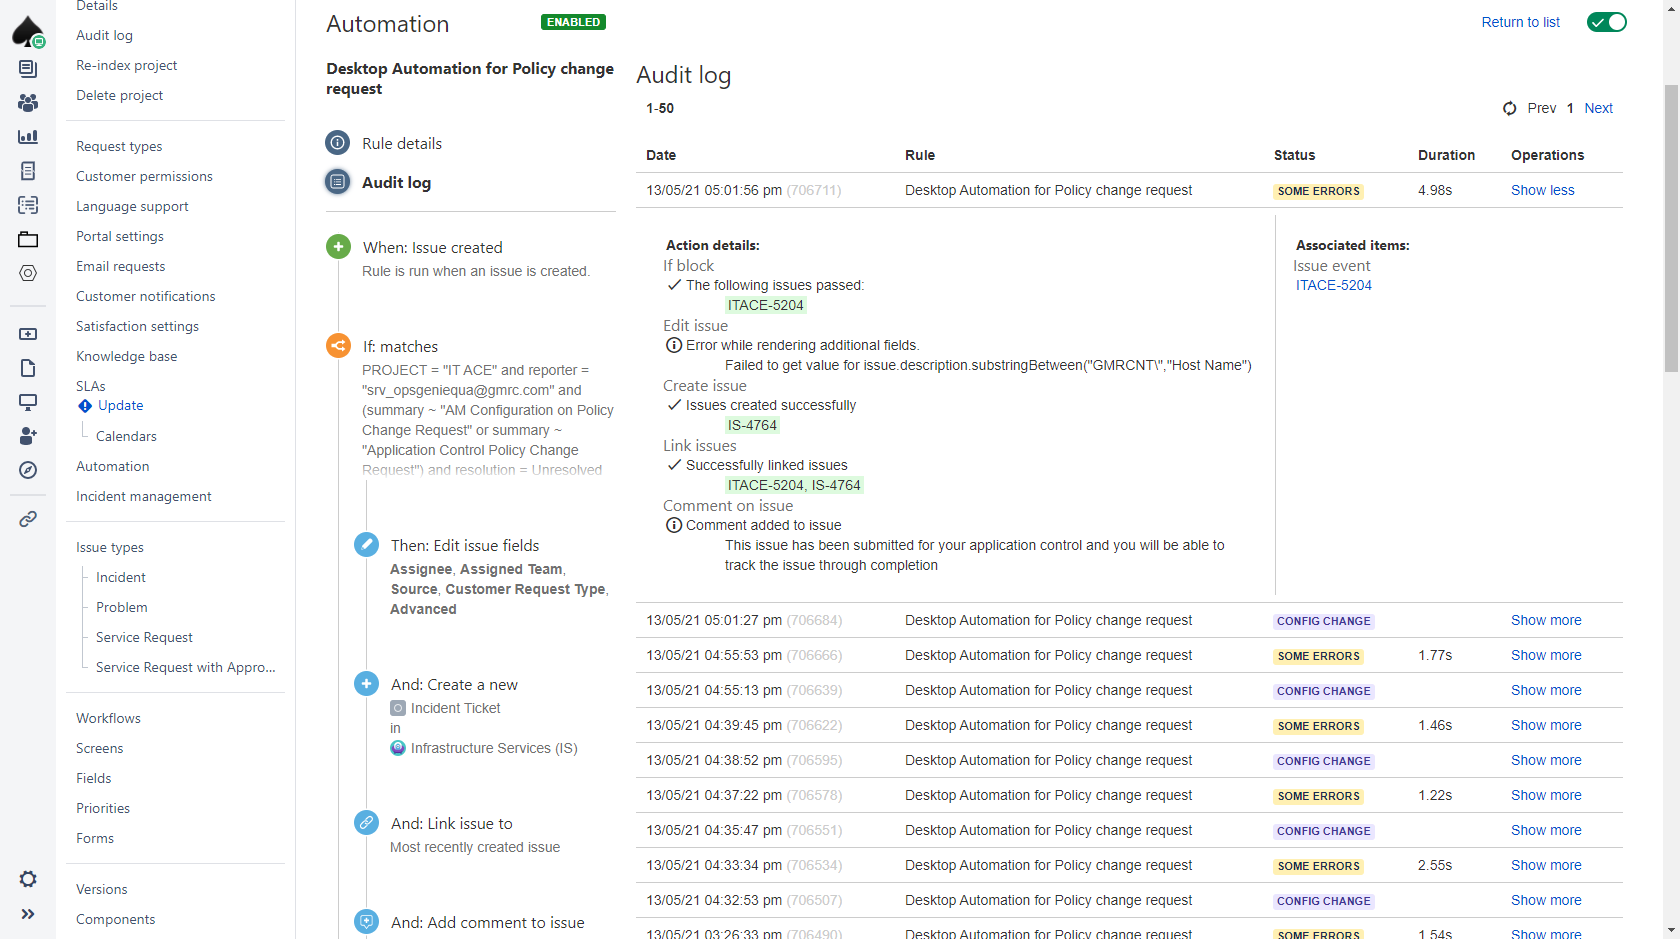Open the Workflows section in the sidebar
This screenshot has height=939, width=1680.
[x=108, y=717]
